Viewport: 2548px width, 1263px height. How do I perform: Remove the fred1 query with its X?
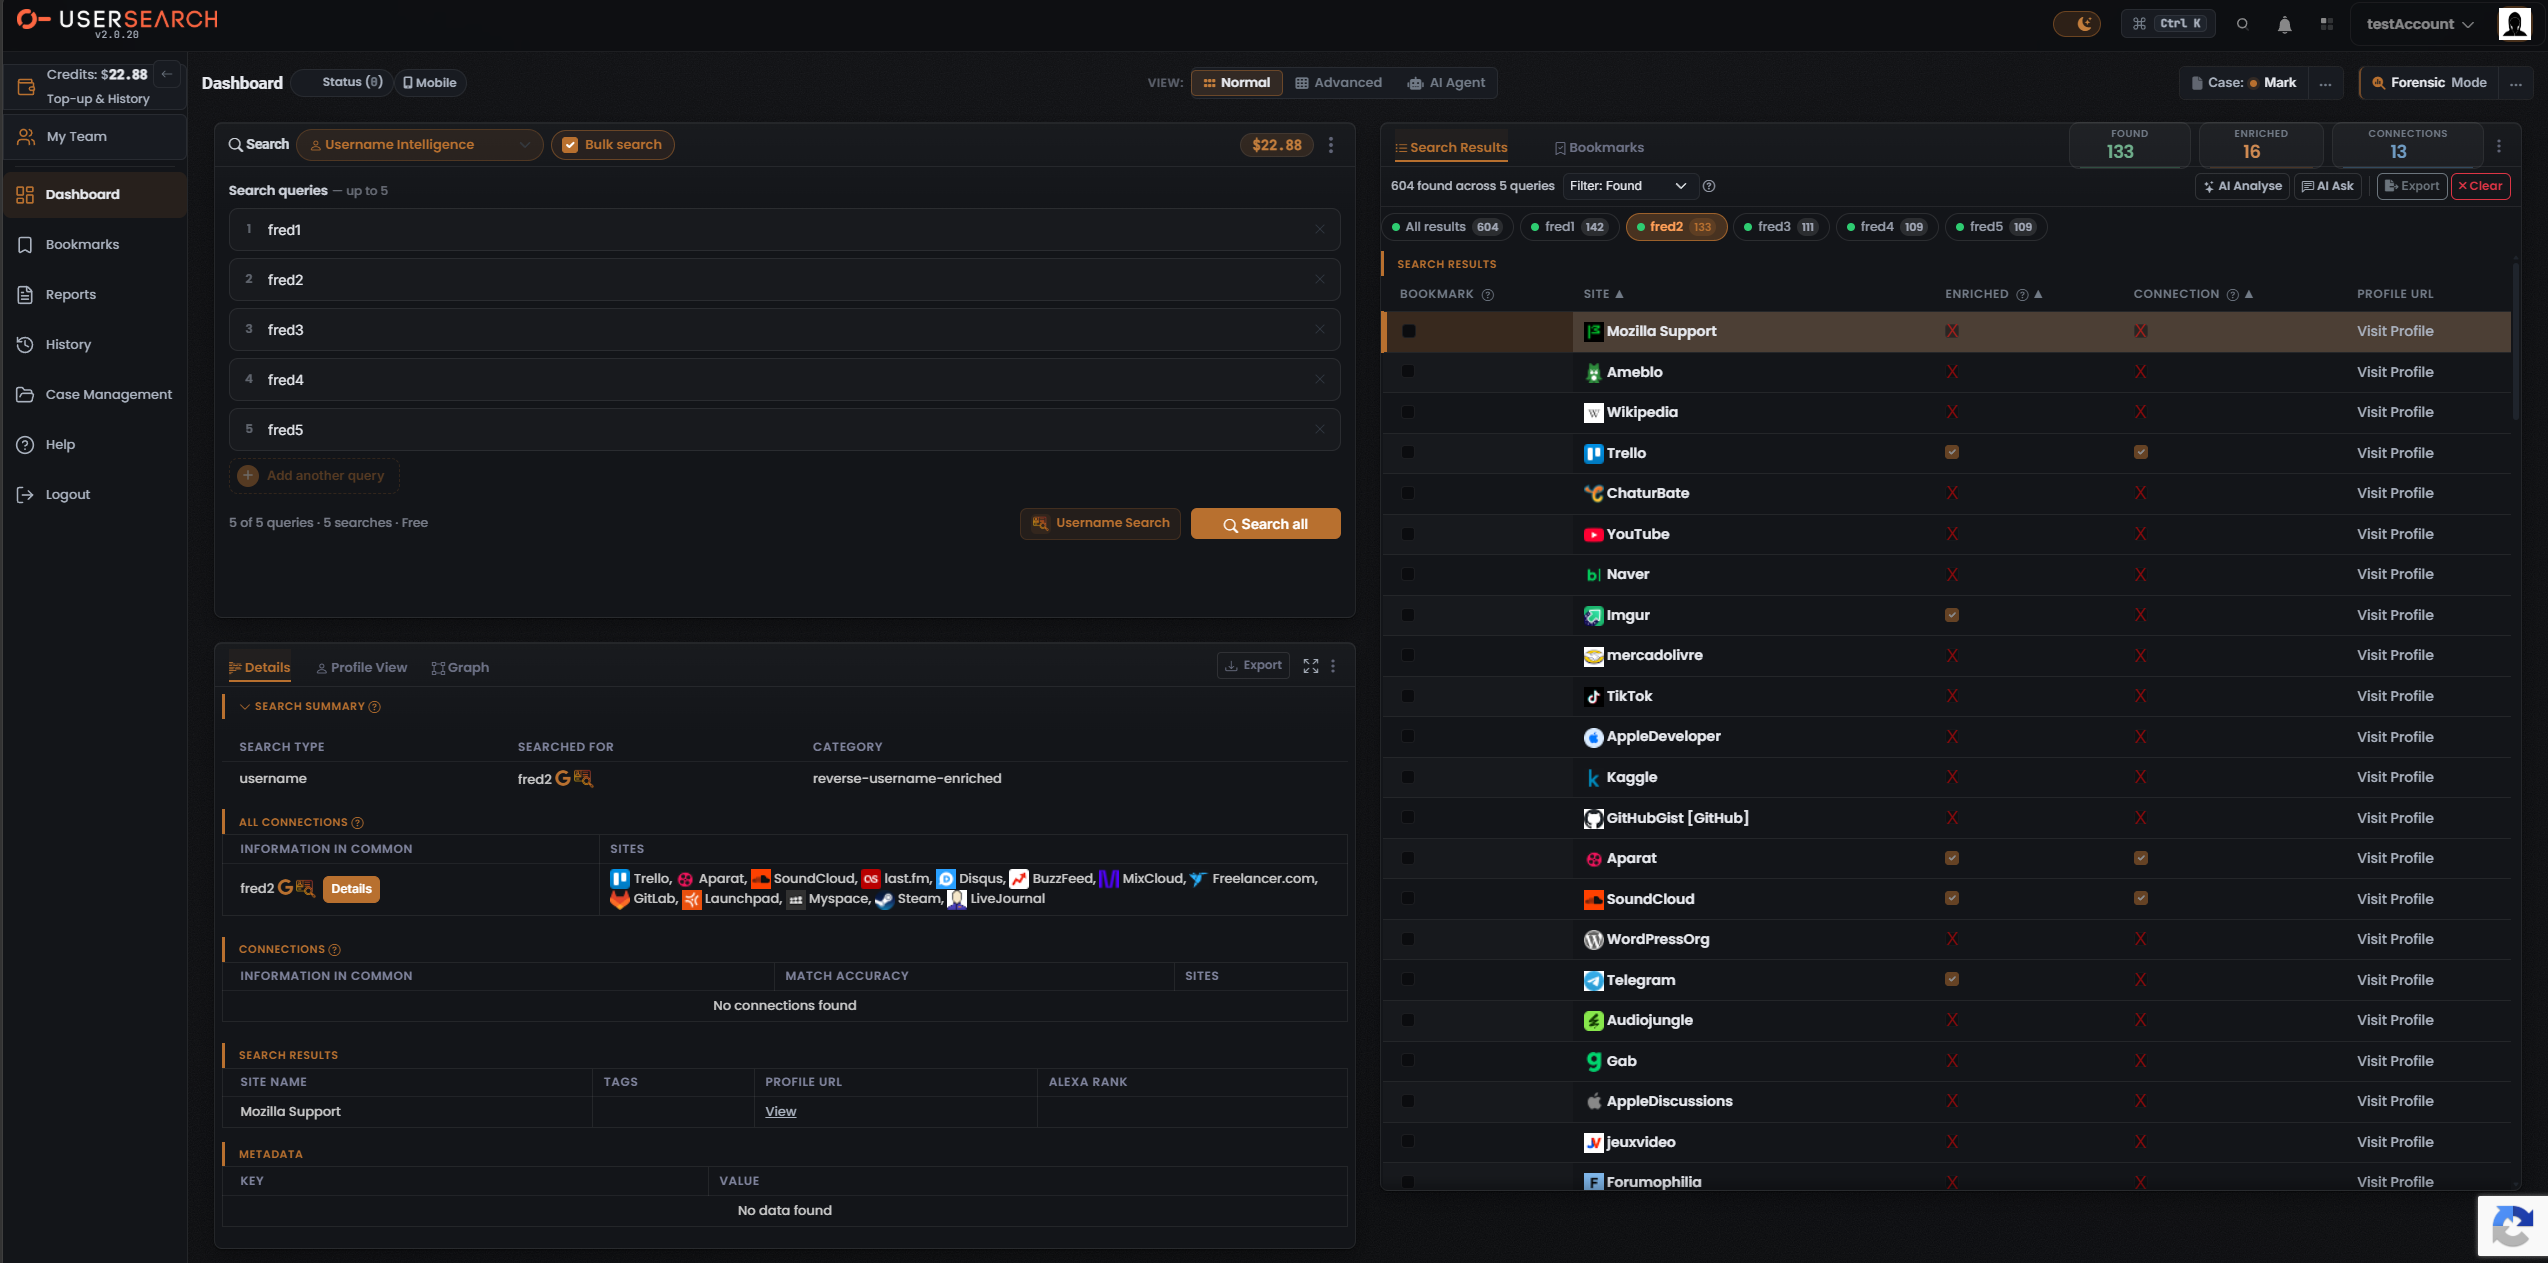(x=1320, y=230)
